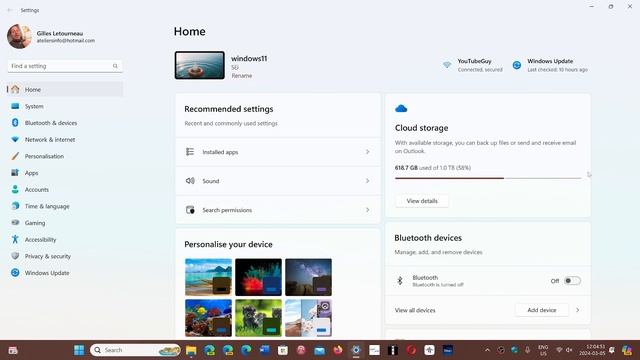The height and width of the screenshot is (360, 640).
Task: Click the microphone tray icon
Action: (528, 350)
